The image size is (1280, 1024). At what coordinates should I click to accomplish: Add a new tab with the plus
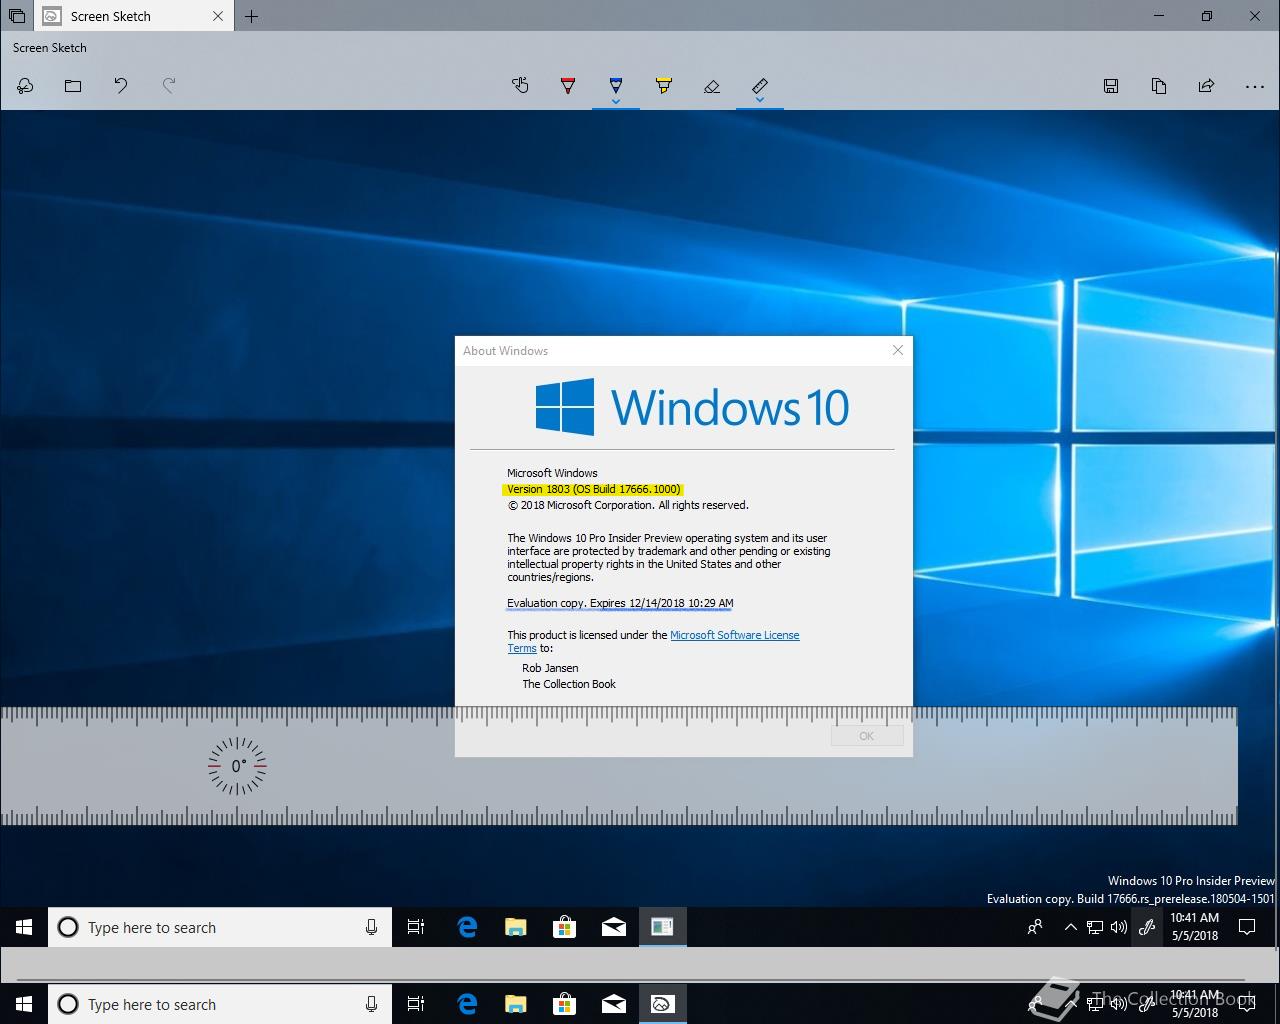[251, 16]
